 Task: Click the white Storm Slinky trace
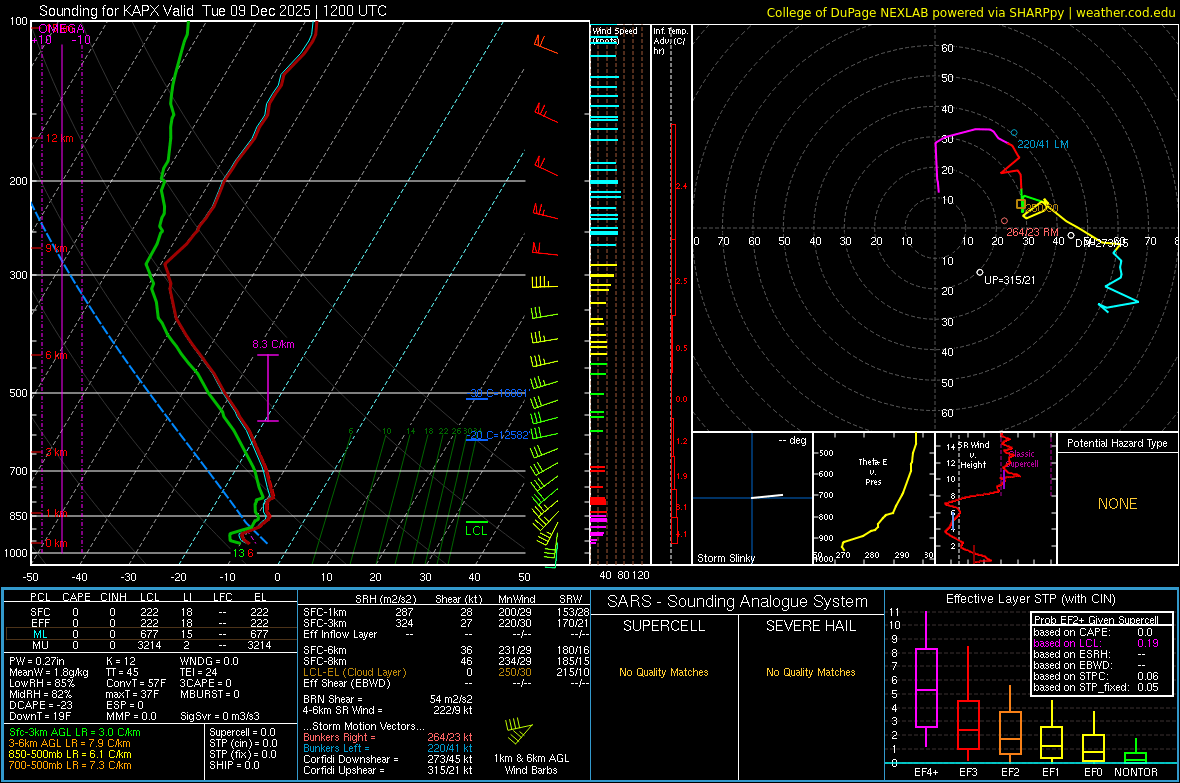click(767, 496)
